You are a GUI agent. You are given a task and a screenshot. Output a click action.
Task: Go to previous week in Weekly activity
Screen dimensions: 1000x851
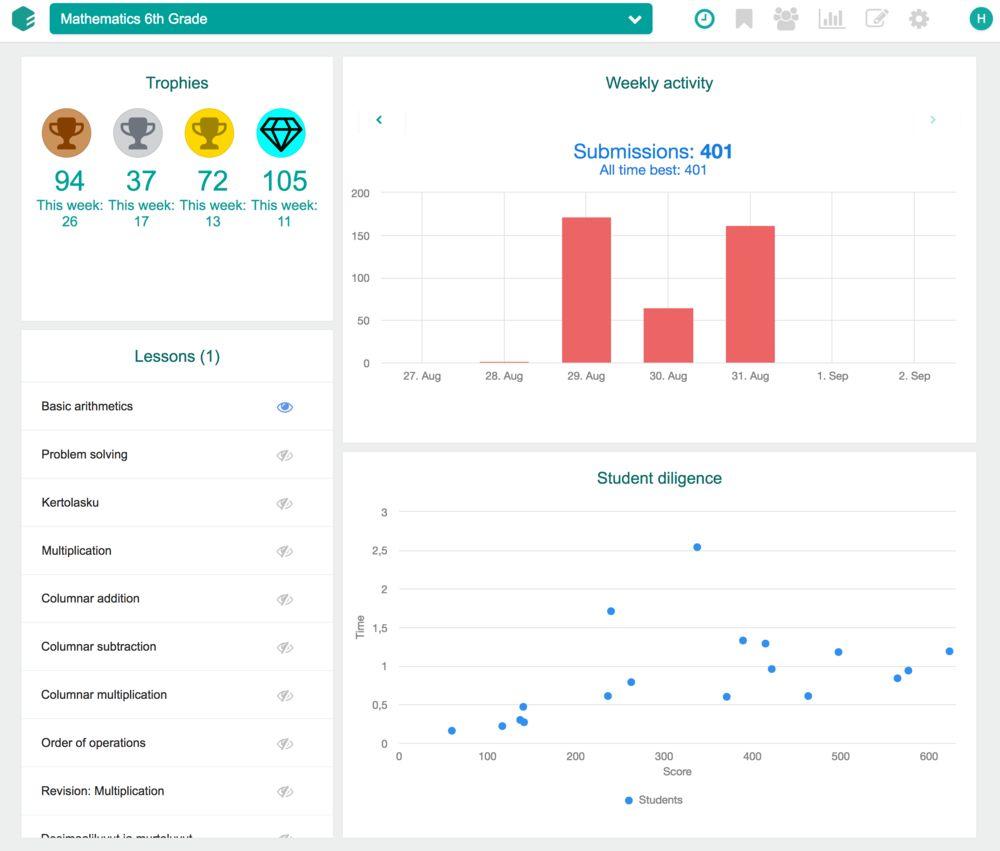379,119
